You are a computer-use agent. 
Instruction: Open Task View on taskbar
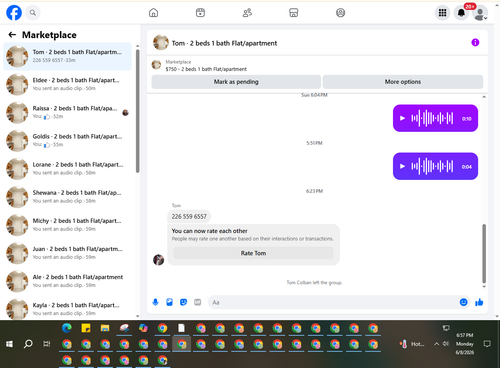point(47,344)
